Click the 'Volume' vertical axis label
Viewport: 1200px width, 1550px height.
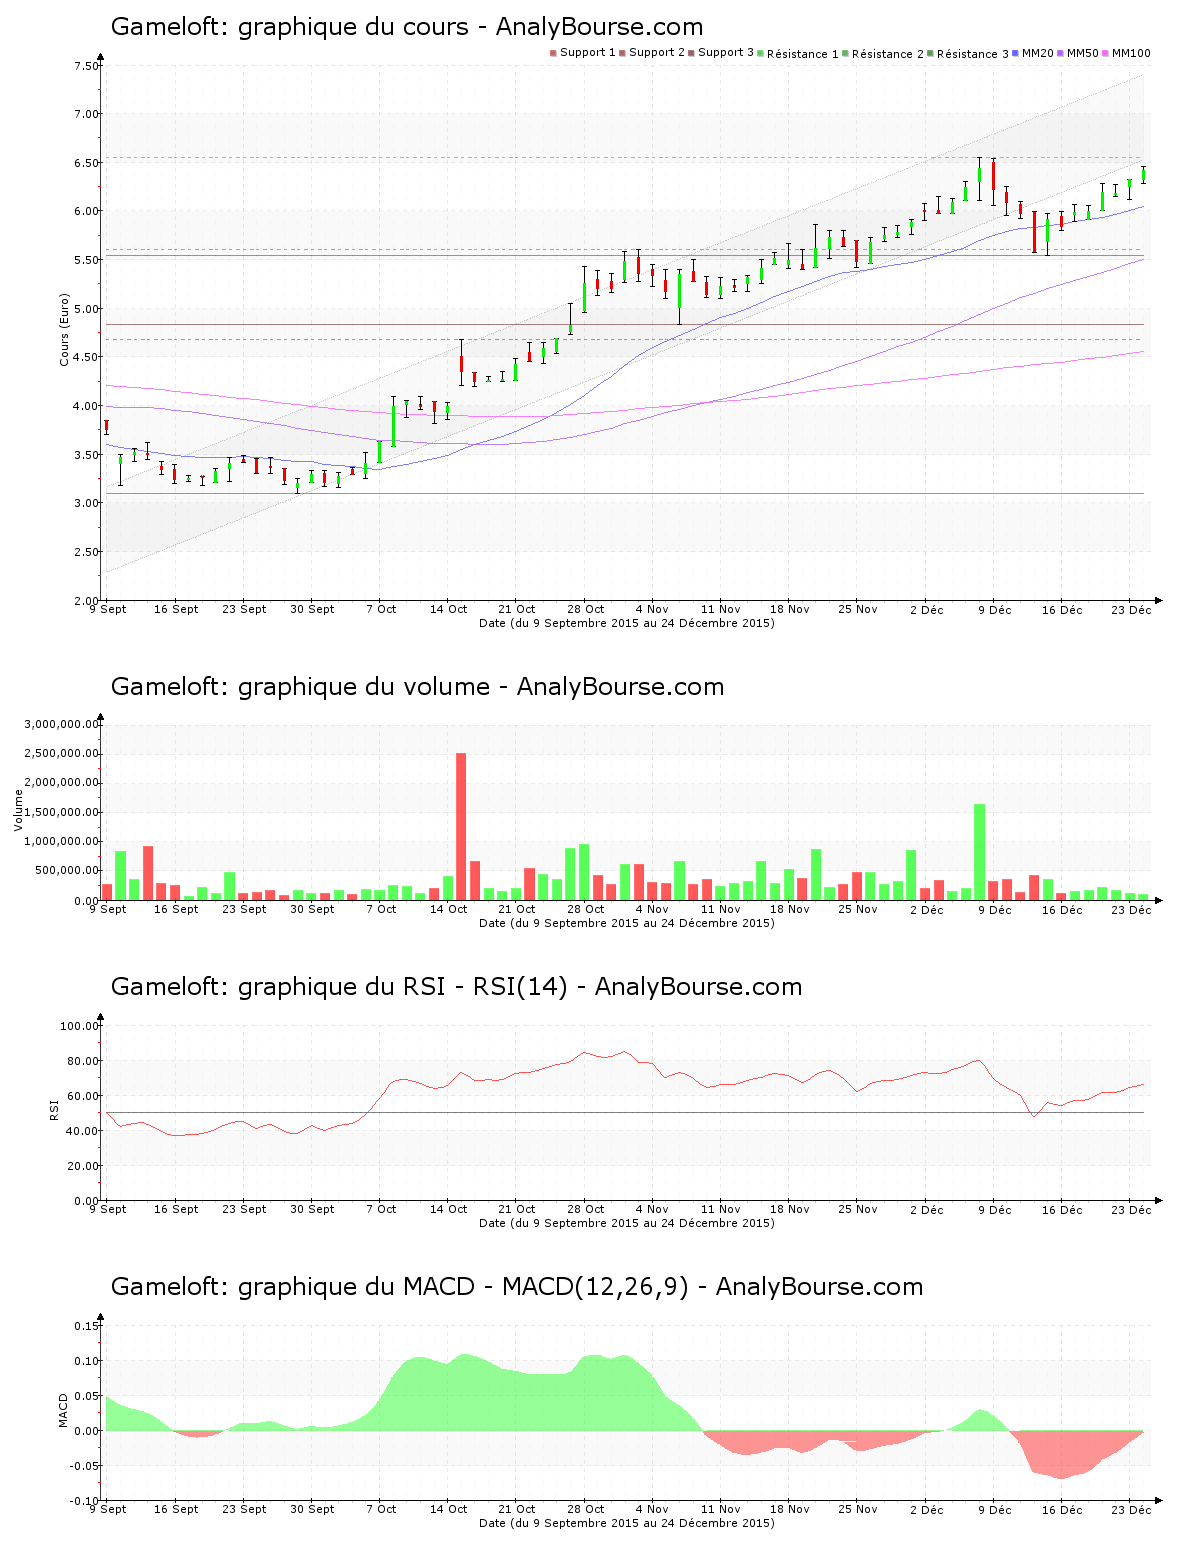18,810
